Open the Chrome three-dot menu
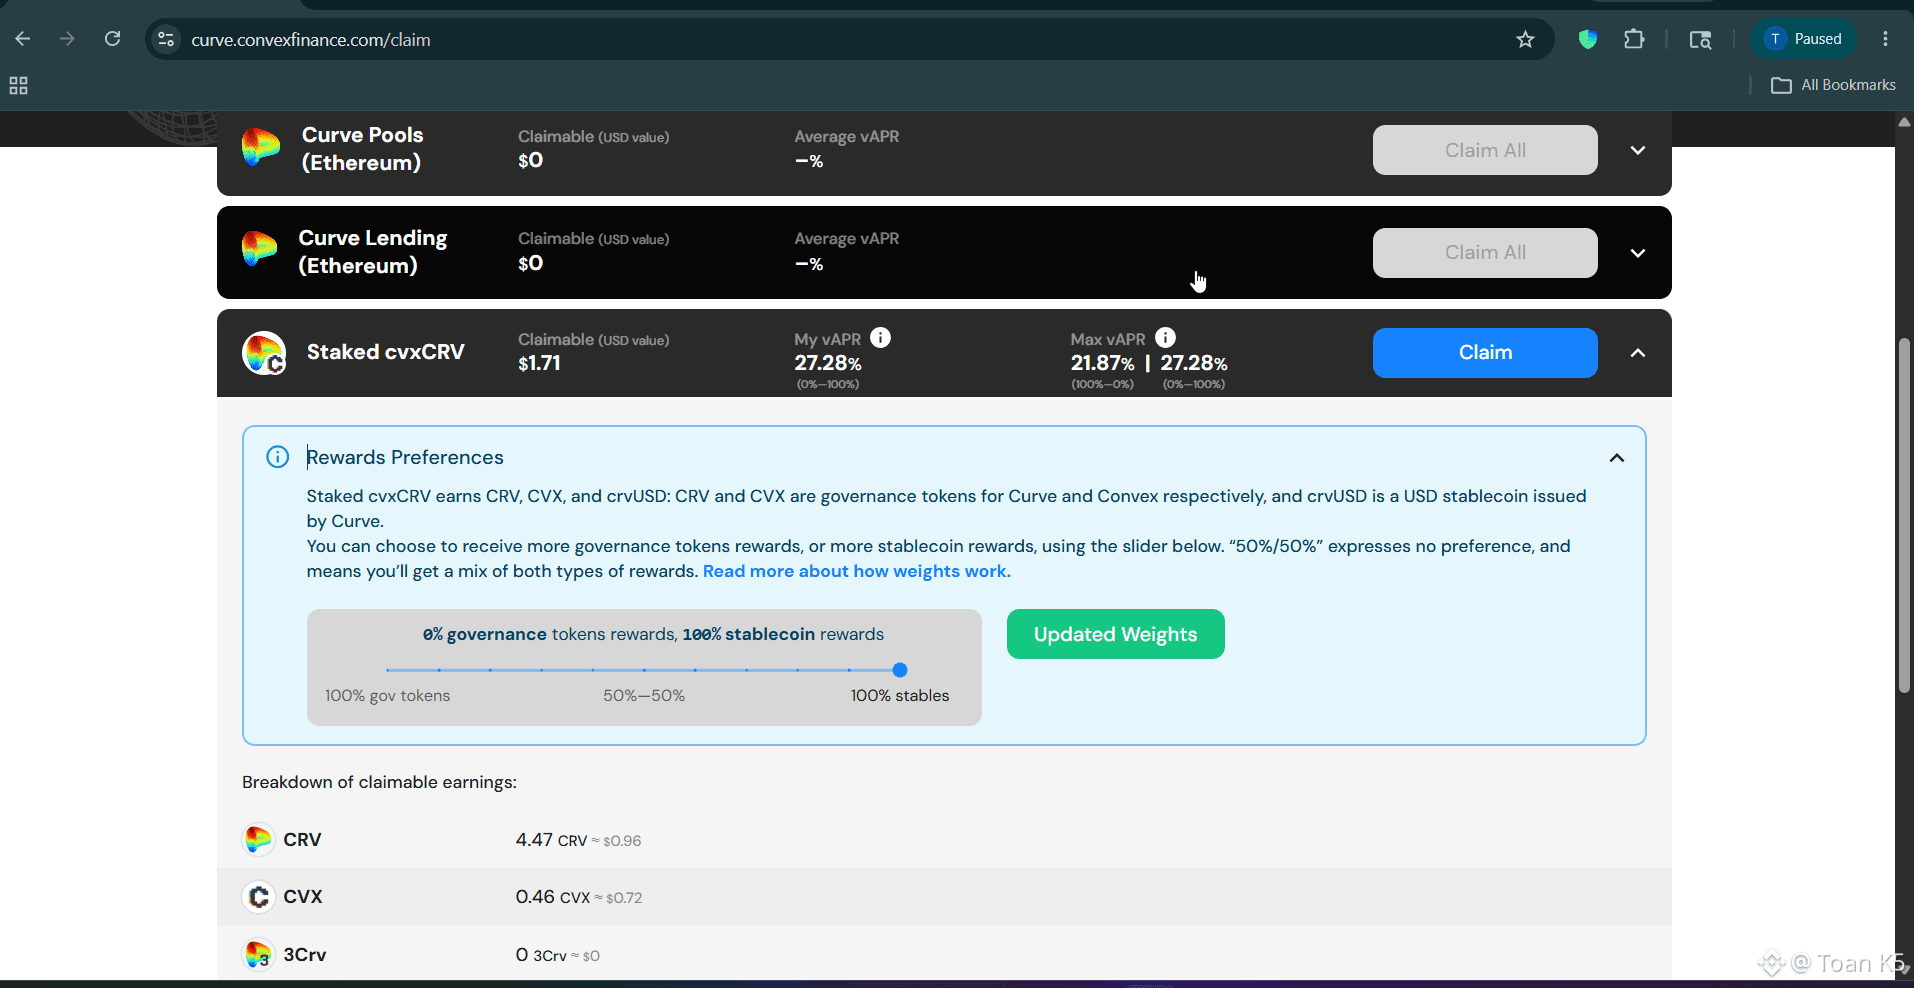Screen dimensions: 1914x988 (1885, 39)
